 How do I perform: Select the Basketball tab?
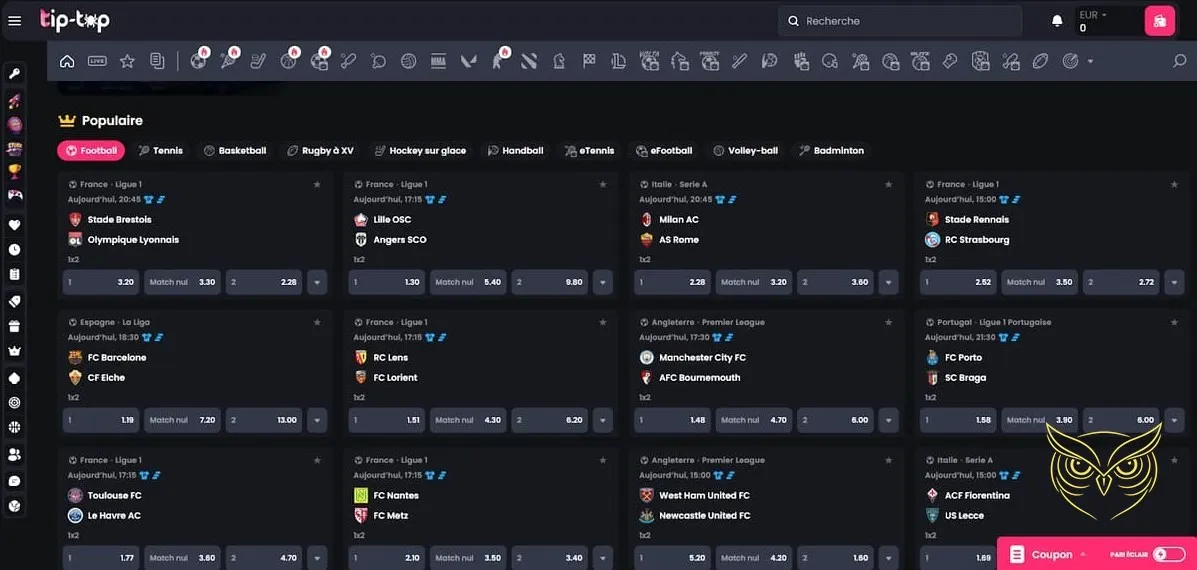click(x=235, y=151)
